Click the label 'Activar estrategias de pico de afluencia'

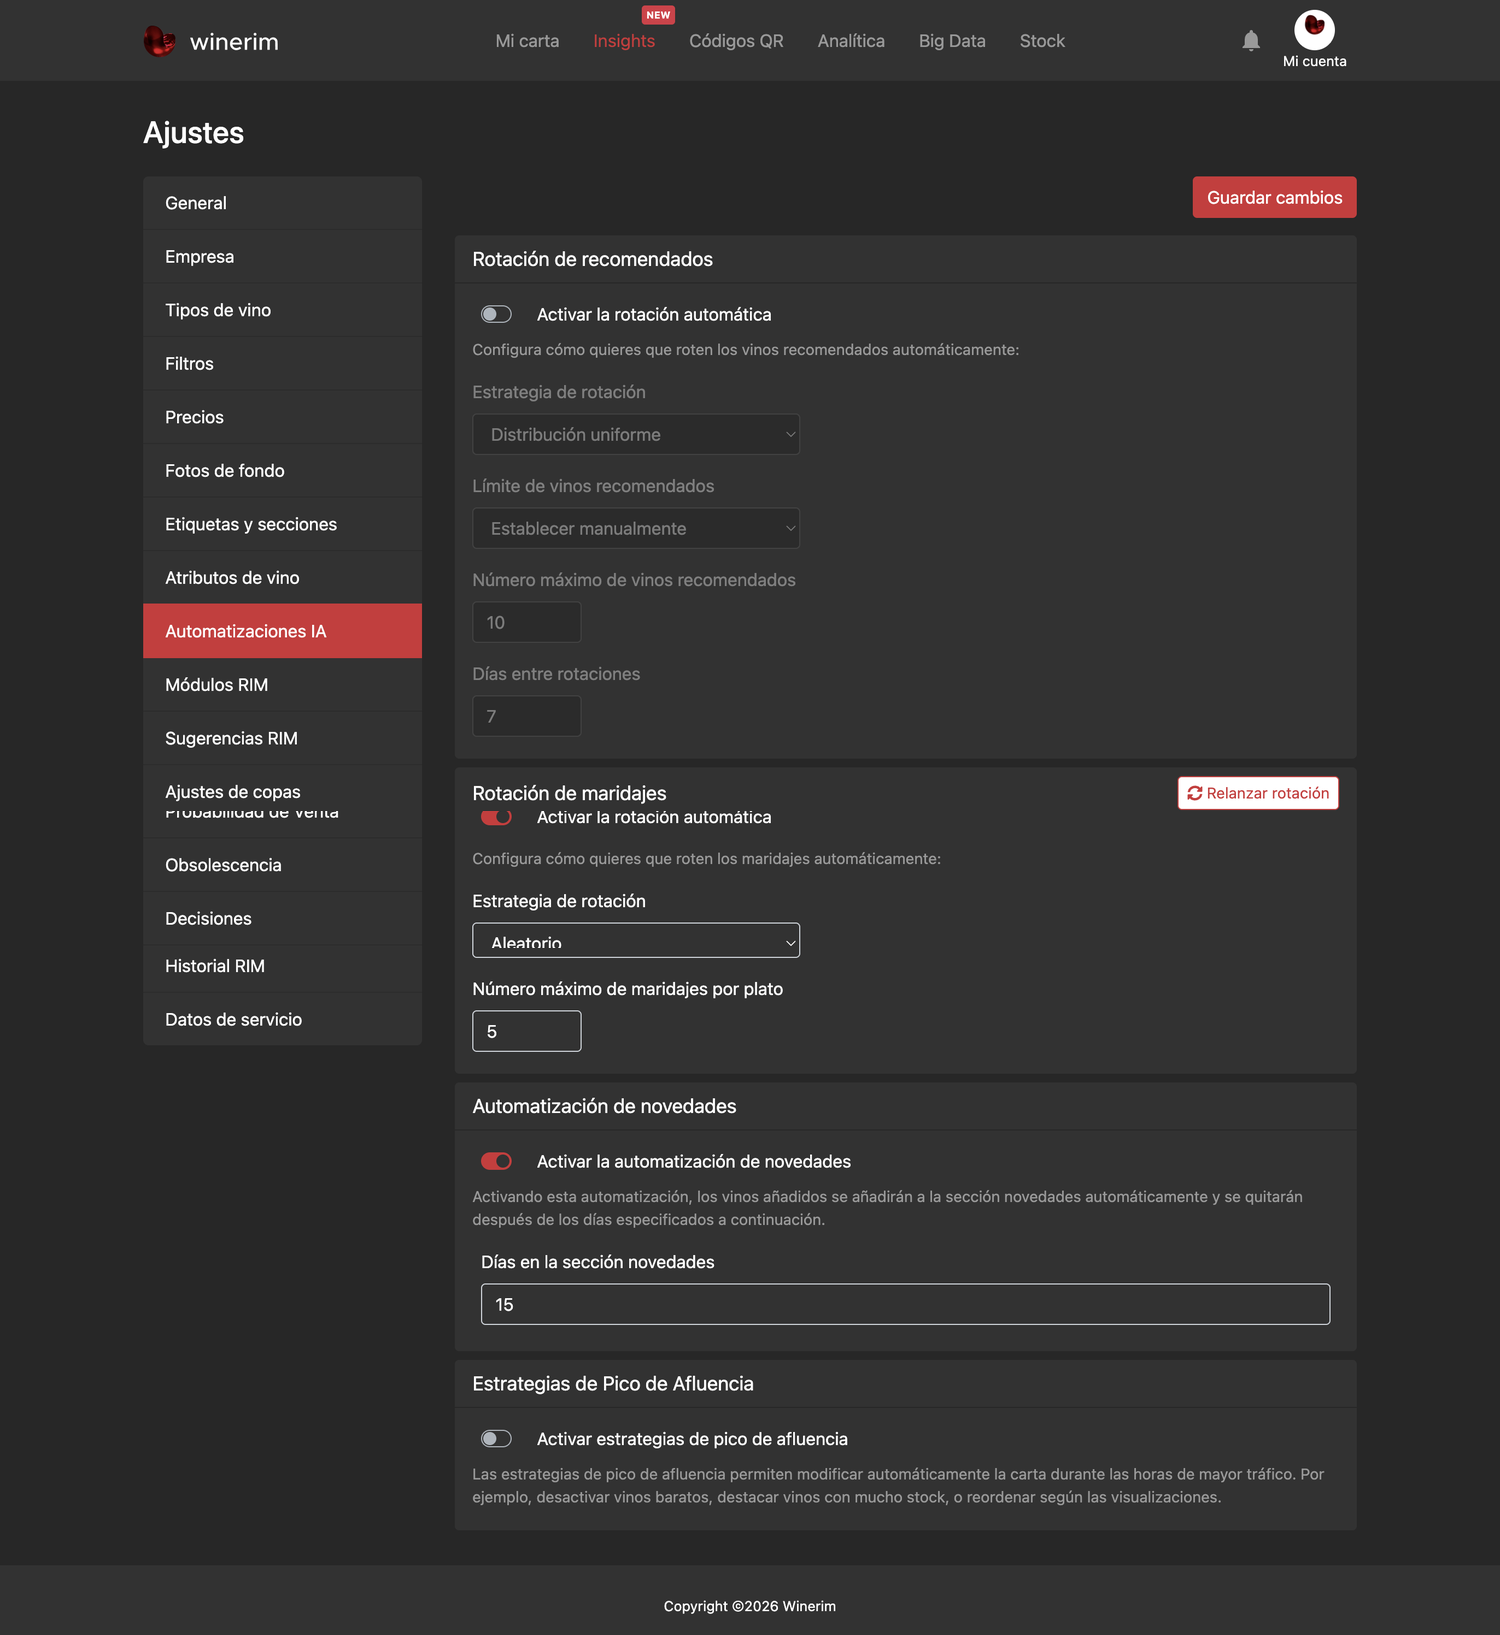click(x=692, y=1439)
